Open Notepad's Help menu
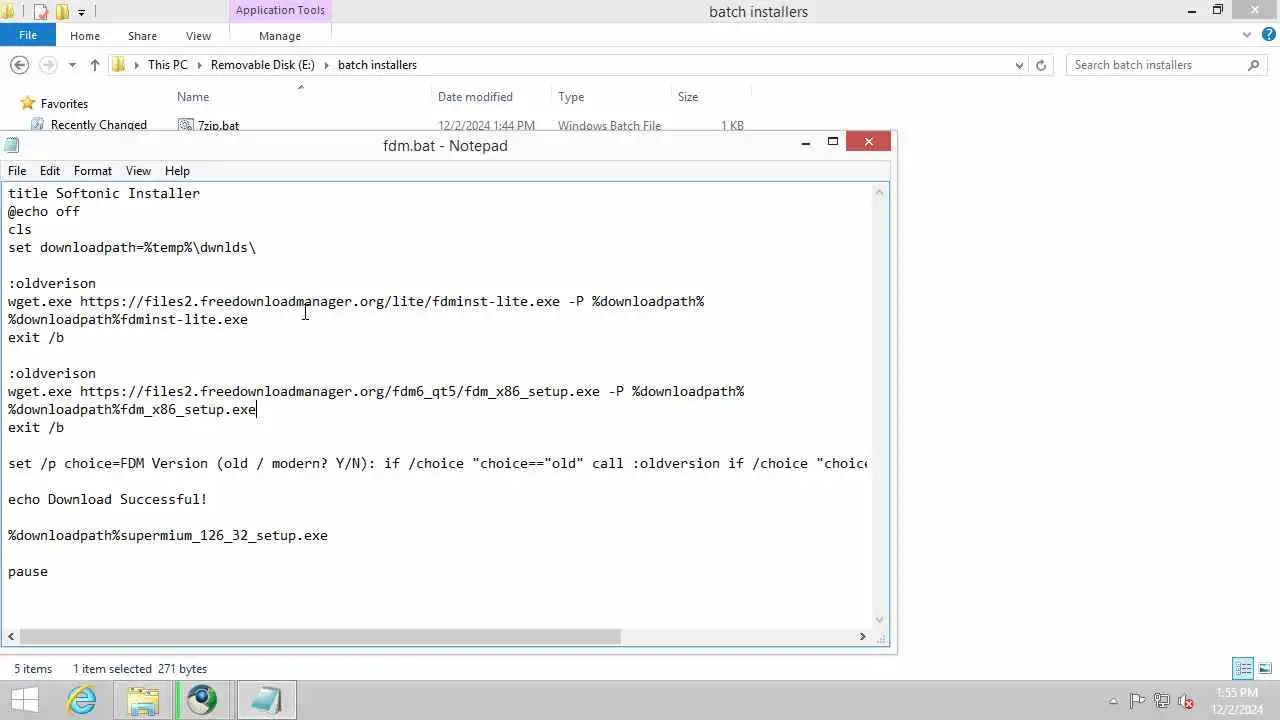The image size is (1280, 720). tap(177, 171)
